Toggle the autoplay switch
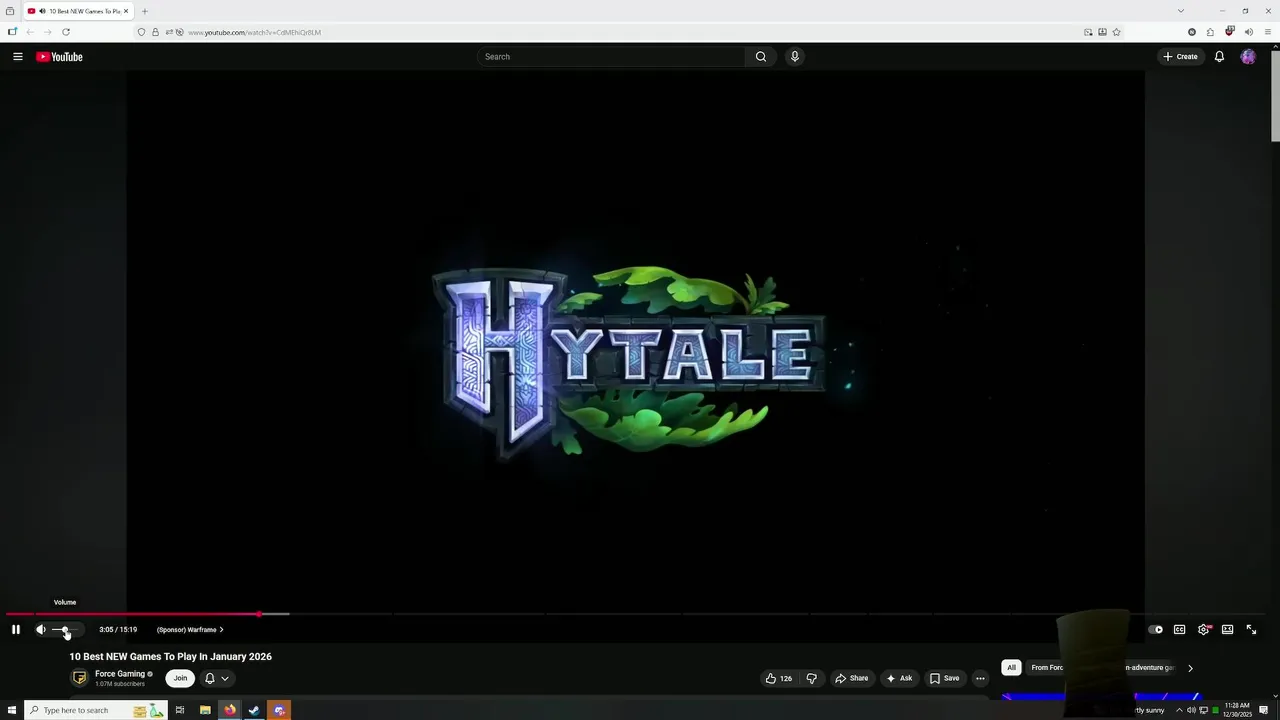 (x=1155, y=630)
